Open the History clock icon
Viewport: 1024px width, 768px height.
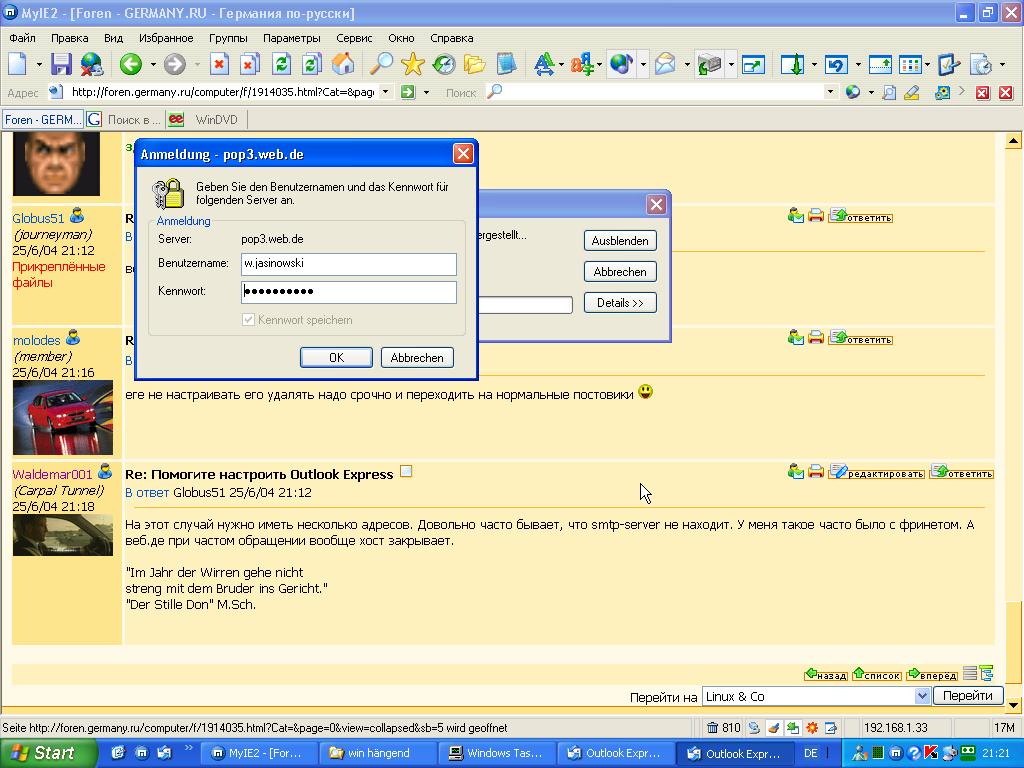point(444,64)
